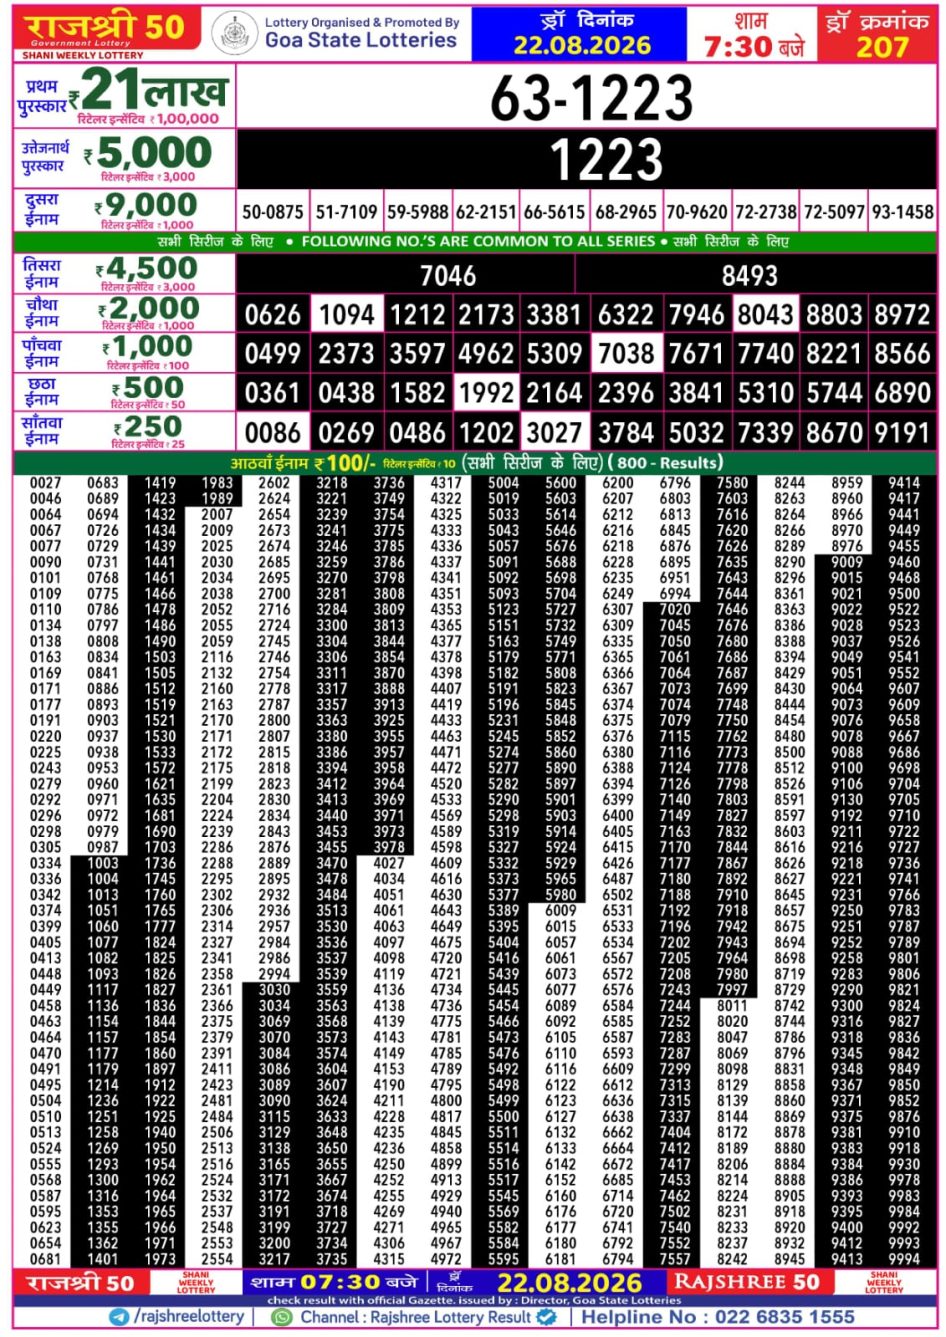Click the ₹5,000 consolation prize amount
Viewport: 946px width, 1337px height.
pos(147,153)
